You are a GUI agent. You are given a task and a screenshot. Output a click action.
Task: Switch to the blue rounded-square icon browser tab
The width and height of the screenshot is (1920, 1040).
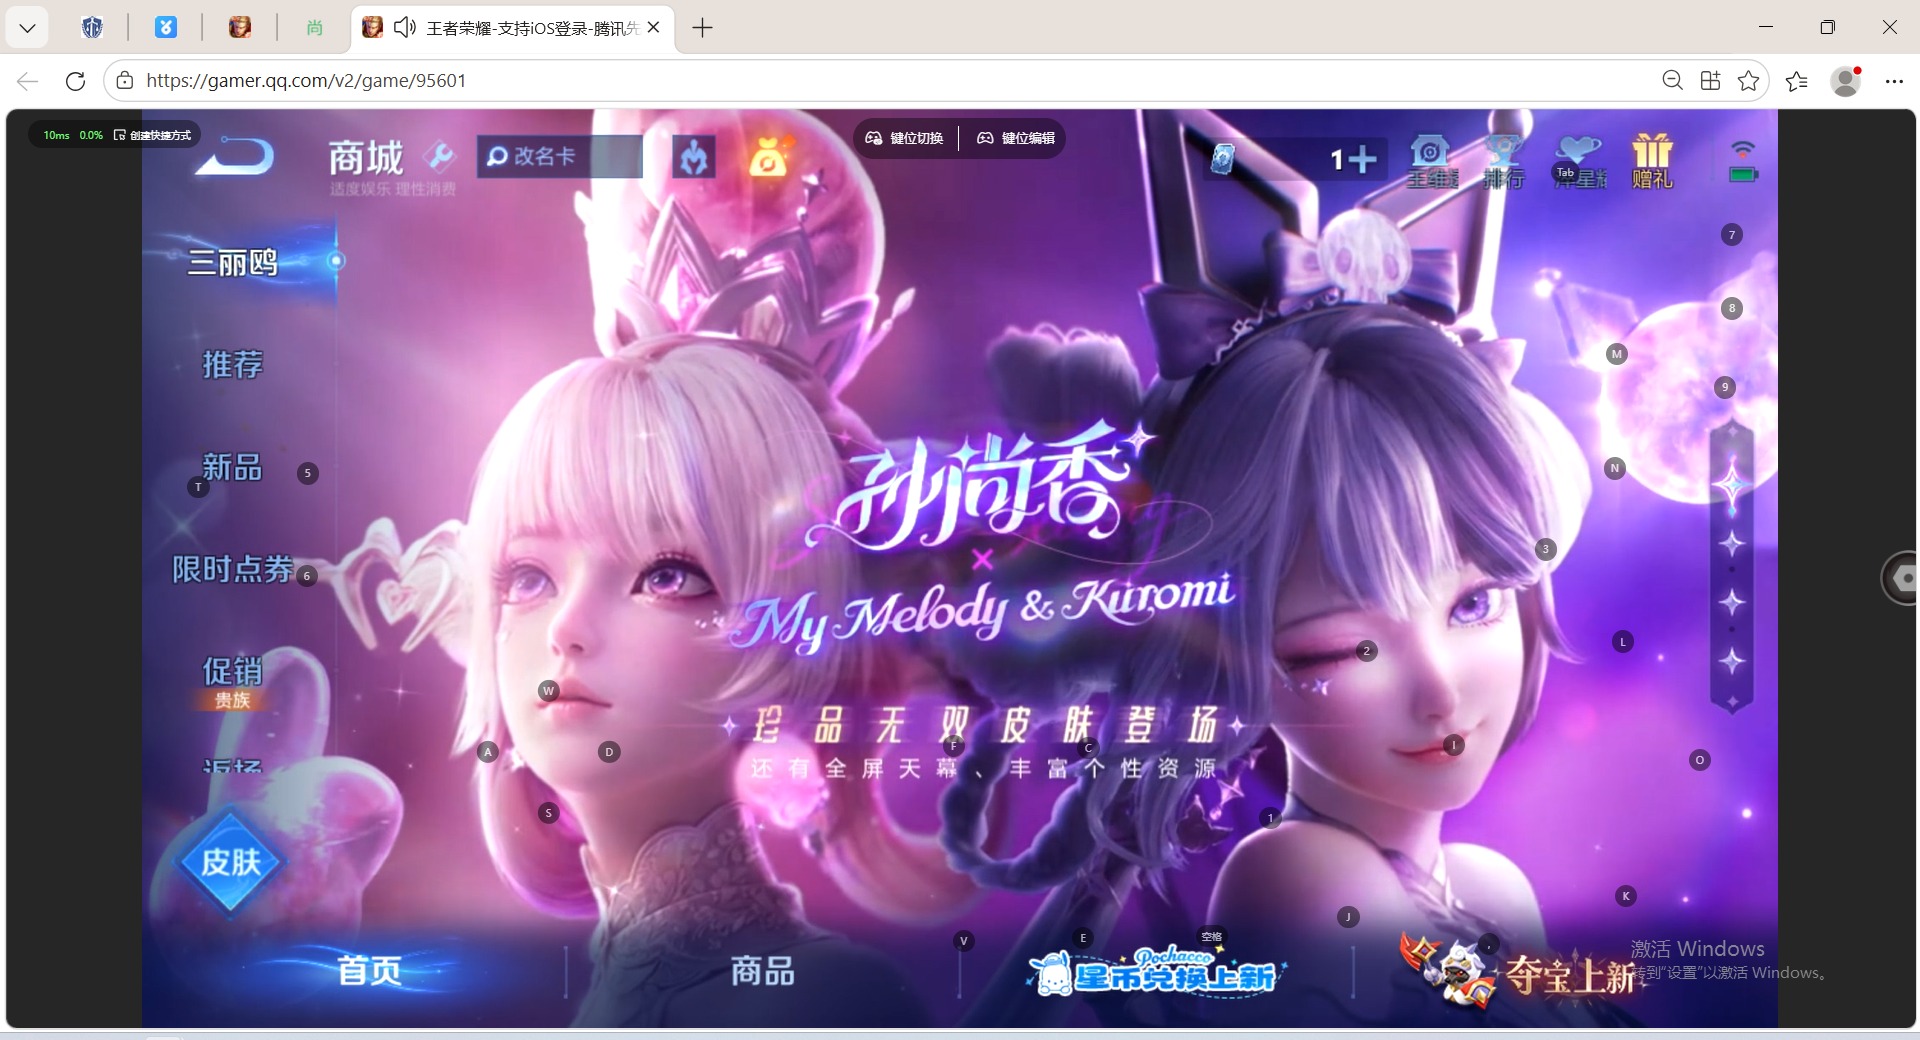tap(166, 28)
